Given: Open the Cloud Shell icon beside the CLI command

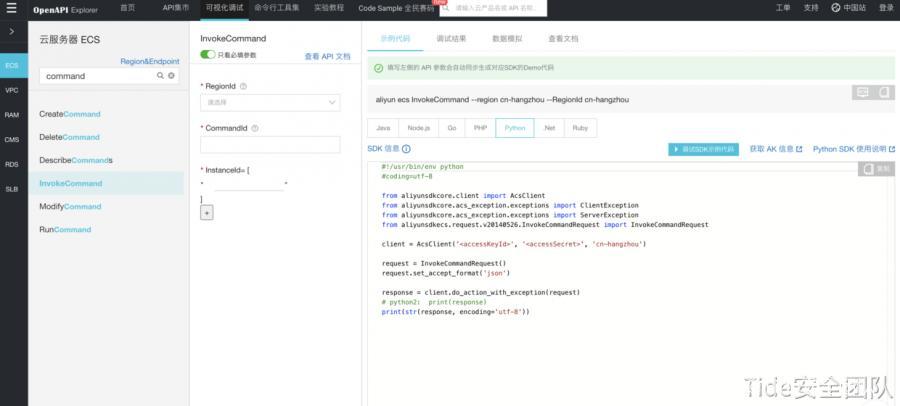Looking at the screenshot, I should point(863,92).
